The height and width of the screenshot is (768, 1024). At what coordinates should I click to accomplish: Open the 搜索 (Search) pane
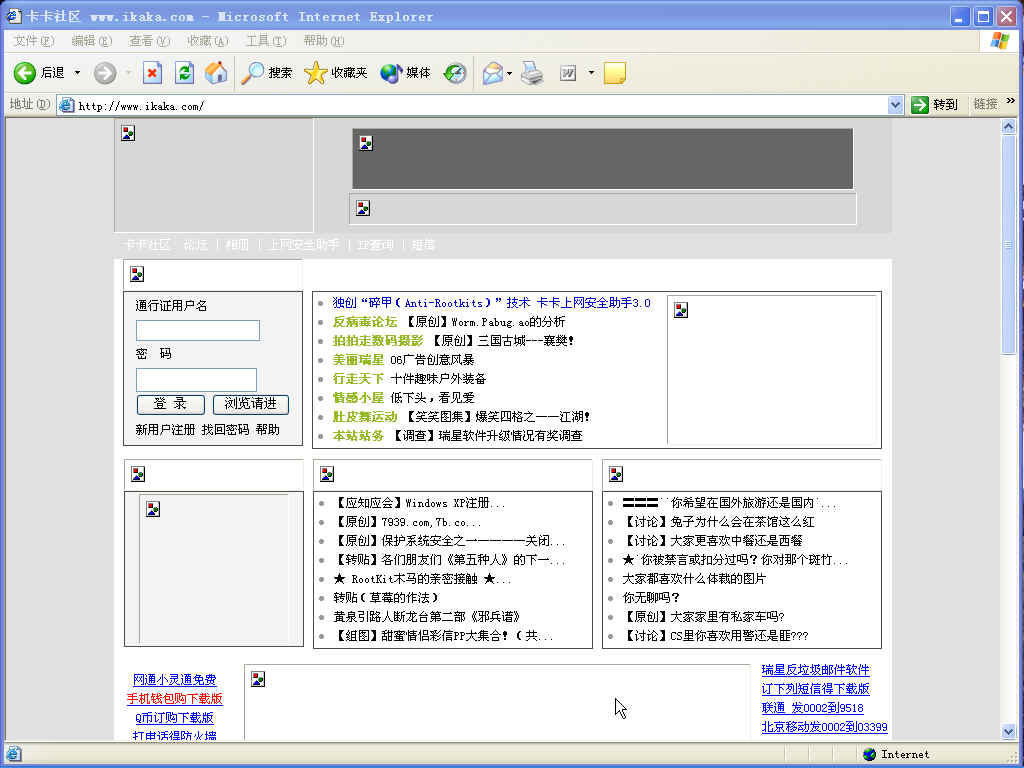pos(267,73)
